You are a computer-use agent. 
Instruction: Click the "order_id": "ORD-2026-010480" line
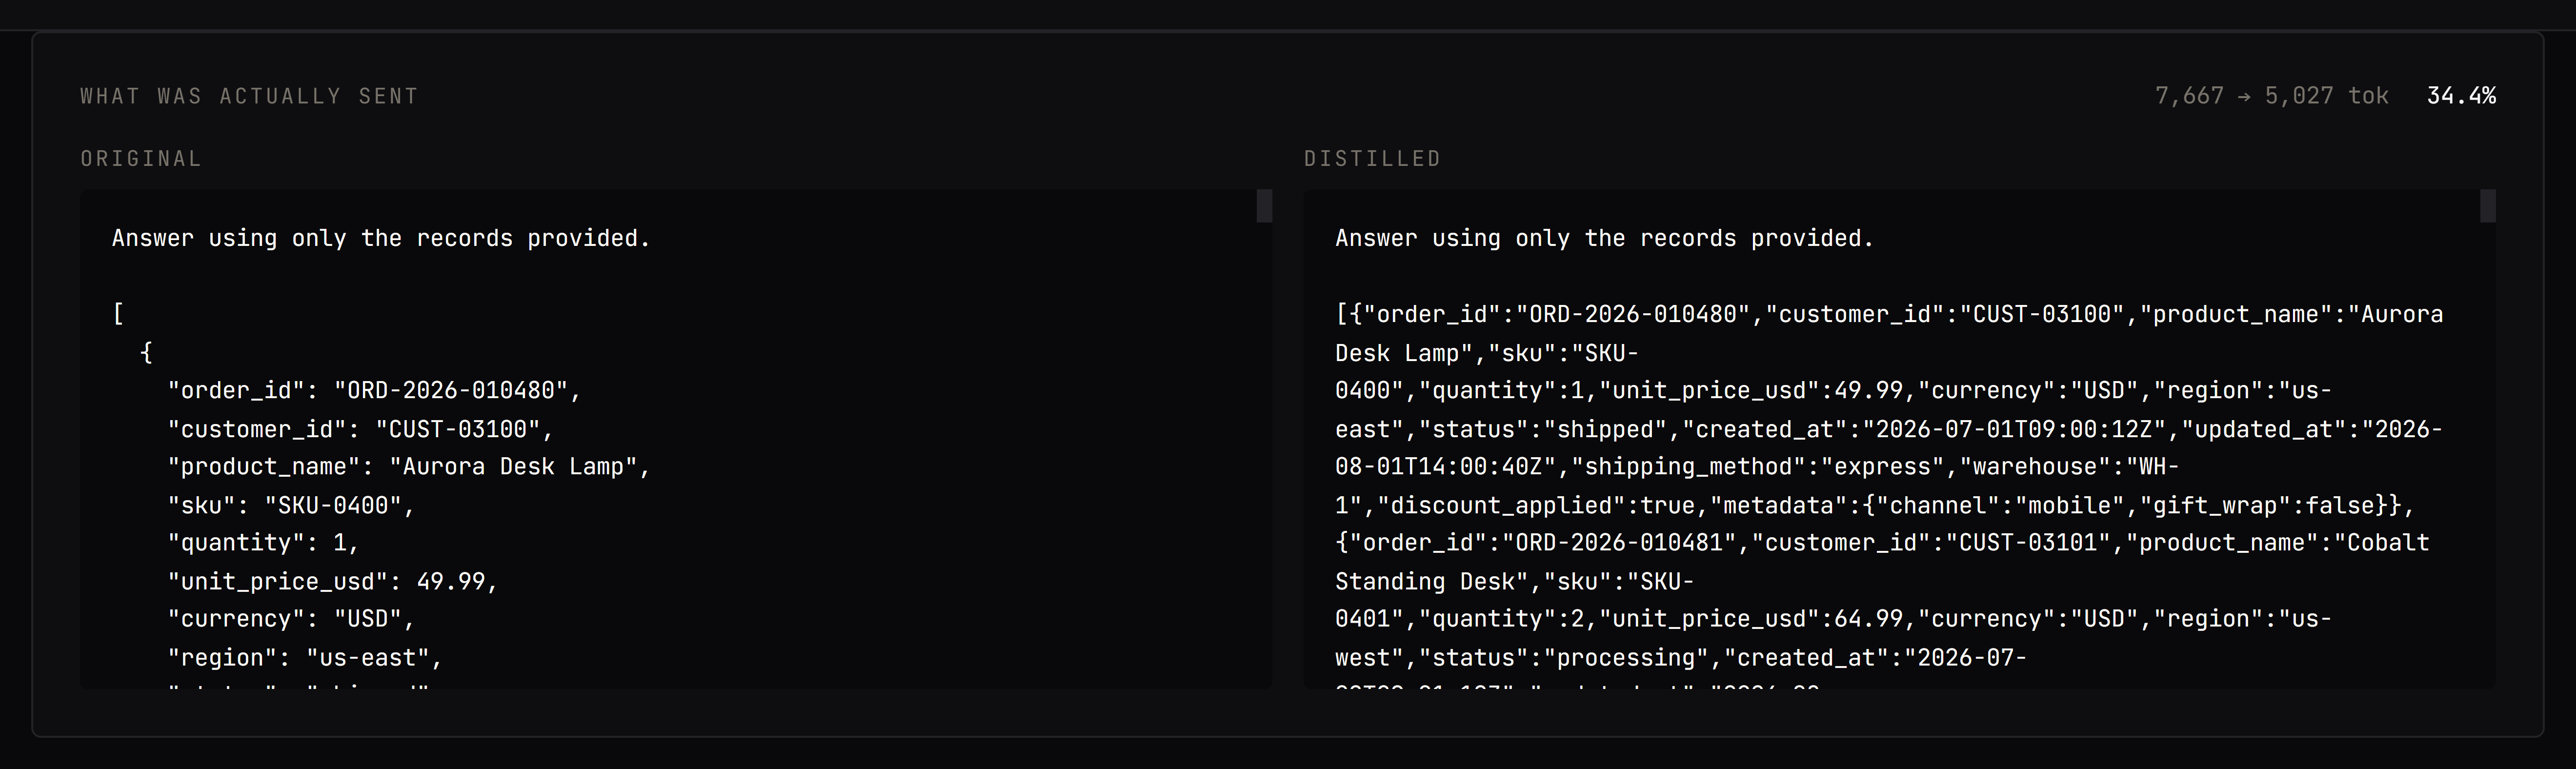pyautogui.click(x=374, y=390)
